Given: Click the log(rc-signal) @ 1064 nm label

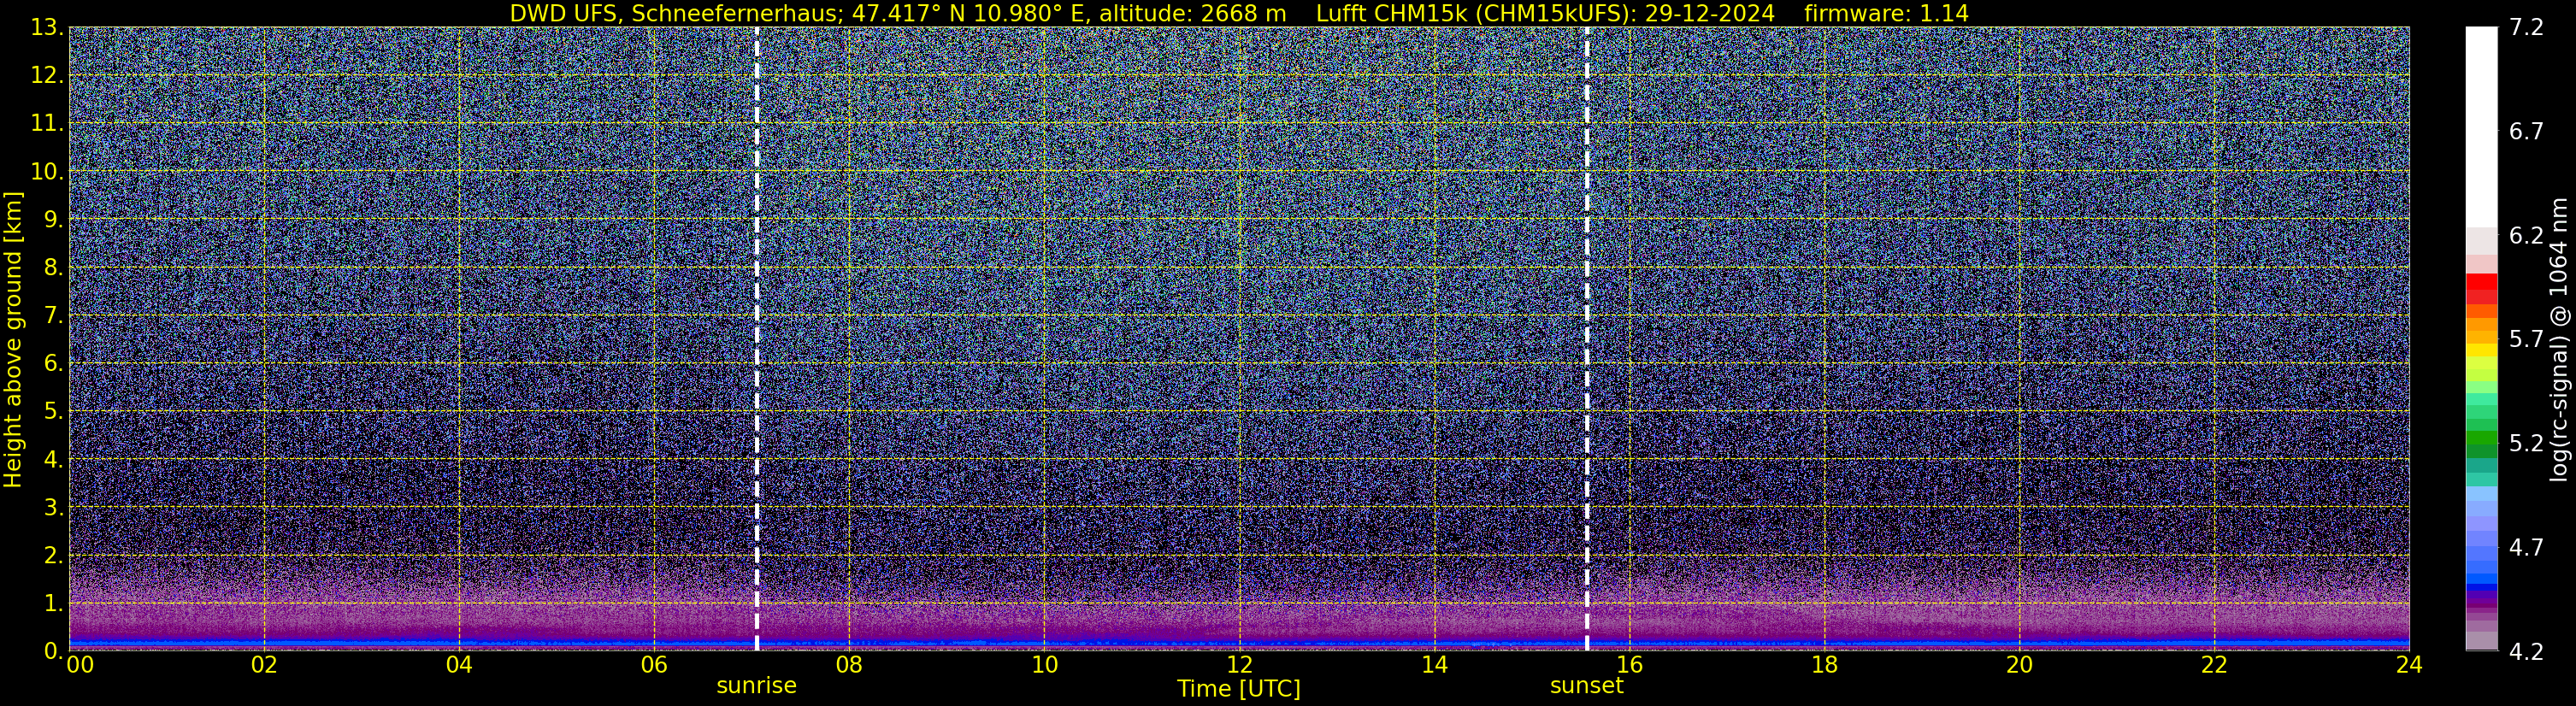Looking at the screenshot, I should pos(2559,339).
